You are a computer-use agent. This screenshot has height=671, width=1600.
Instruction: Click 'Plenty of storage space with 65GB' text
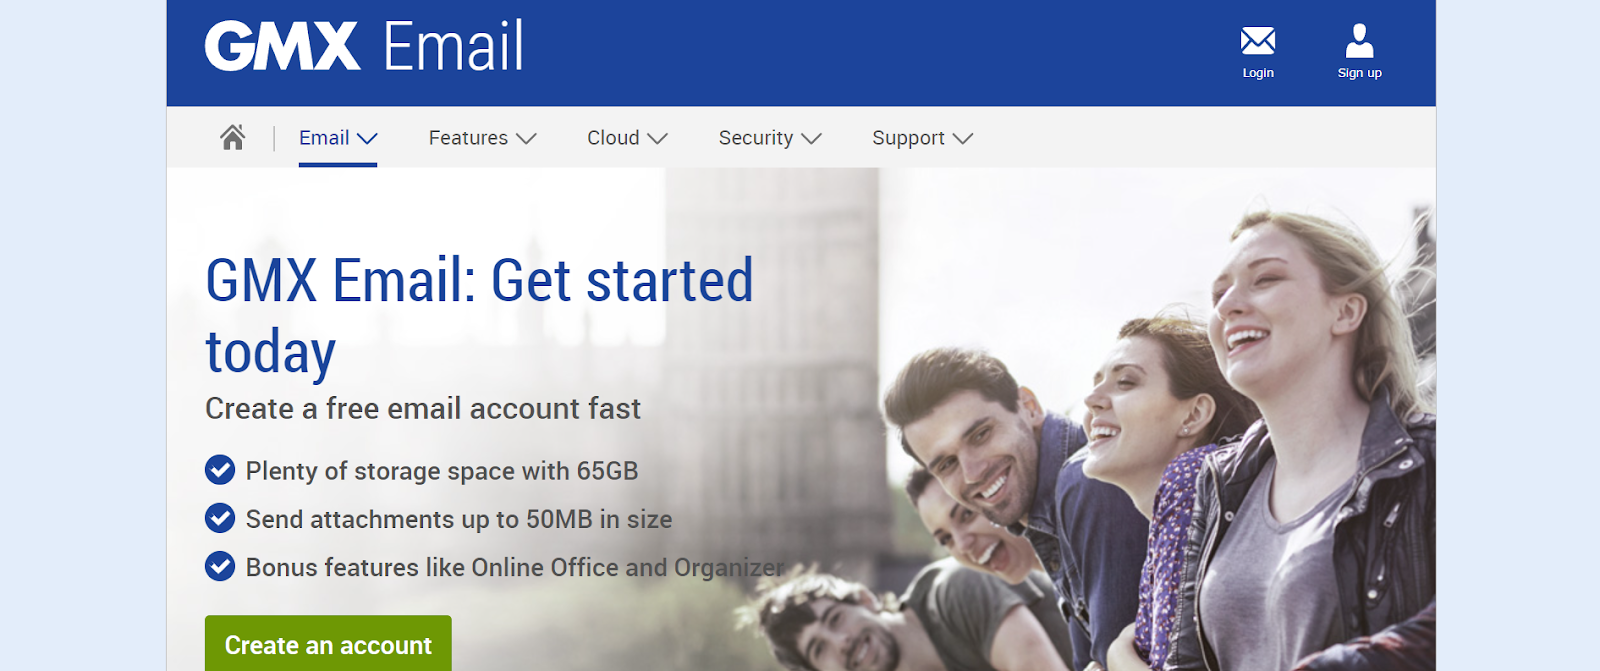442,471
